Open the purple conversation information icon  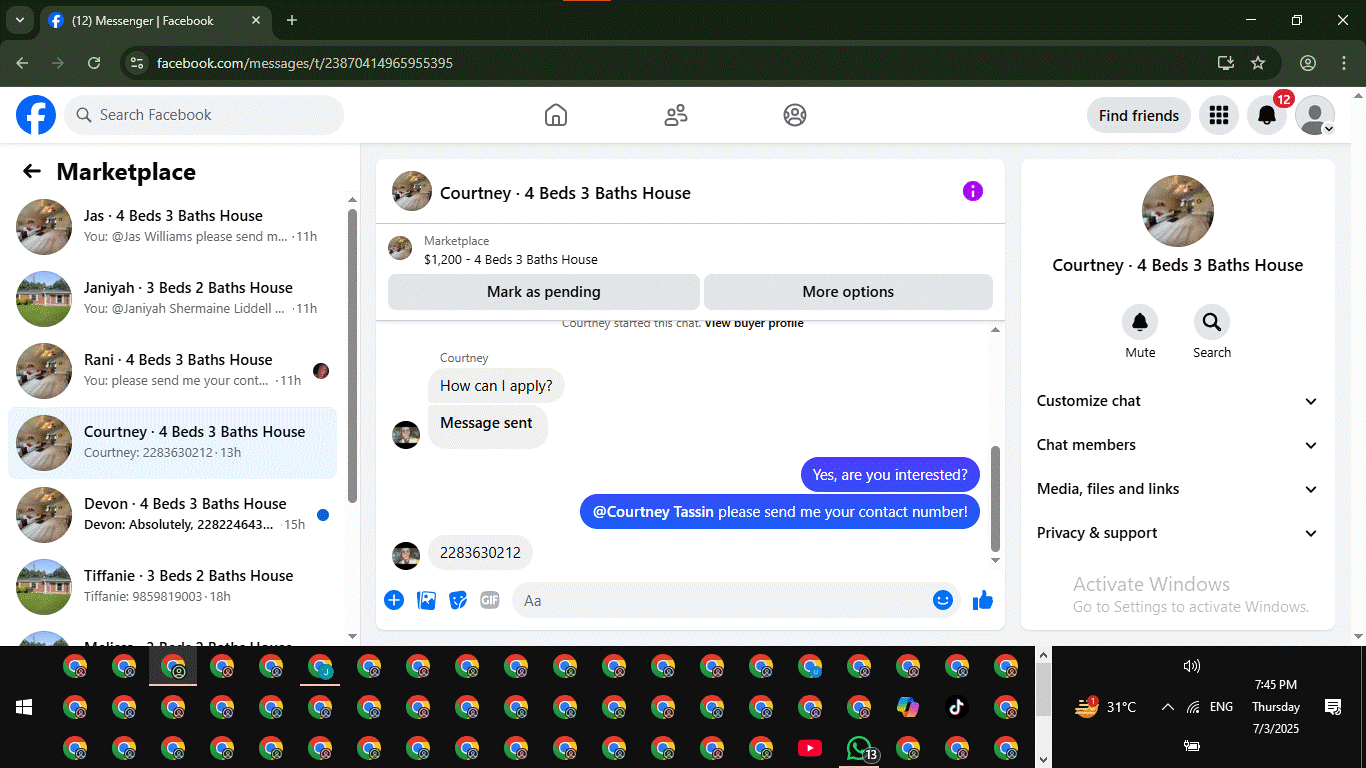973,191
